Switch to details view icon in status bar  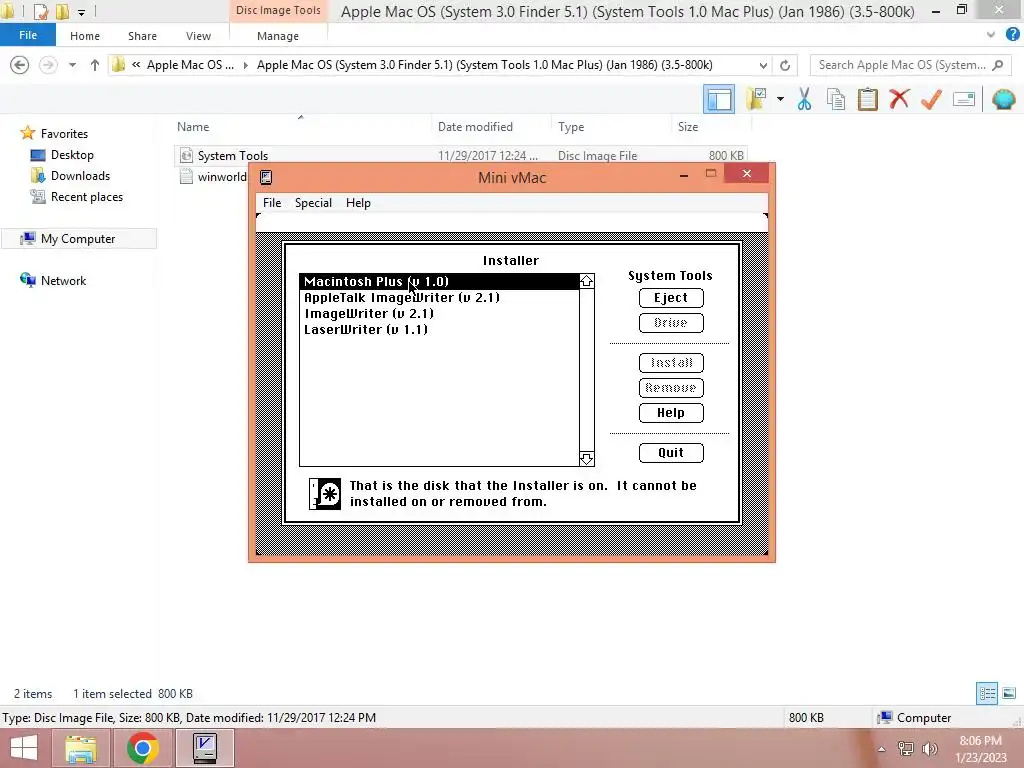click(987, 693)
